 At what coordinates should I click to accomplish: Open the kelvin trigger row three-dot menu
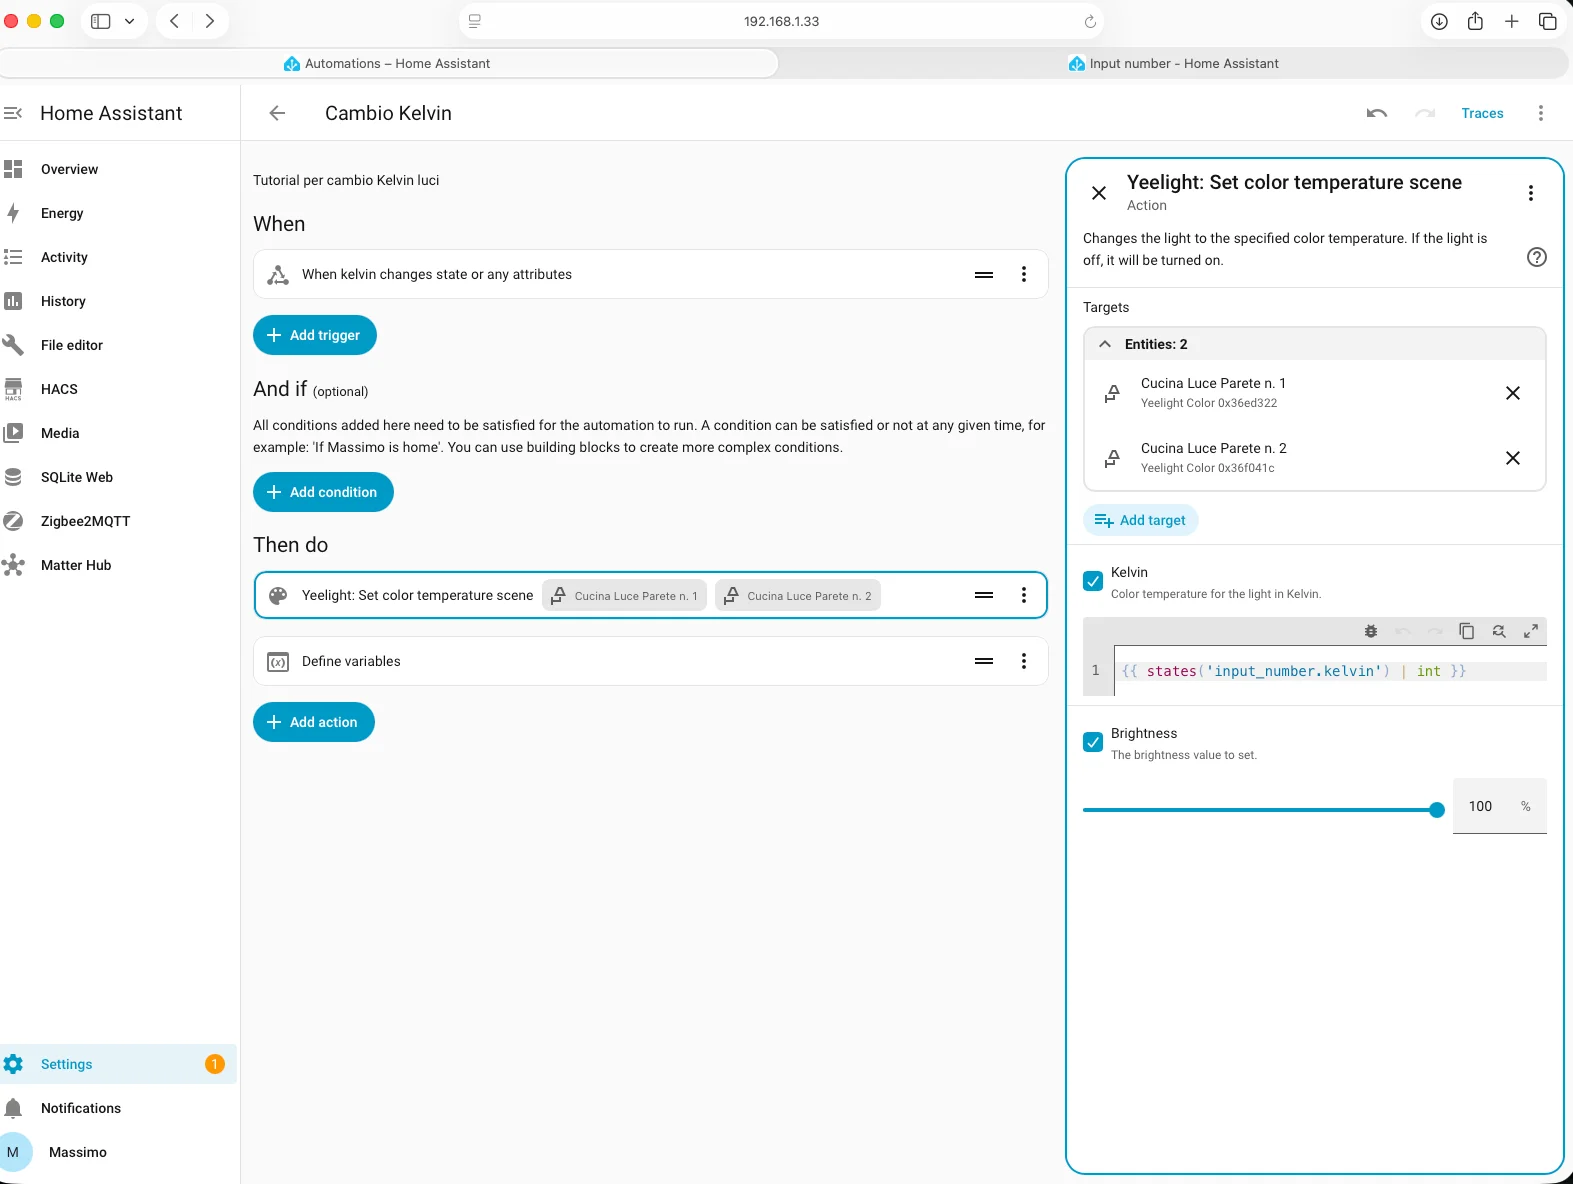(x=1024, y=274)
